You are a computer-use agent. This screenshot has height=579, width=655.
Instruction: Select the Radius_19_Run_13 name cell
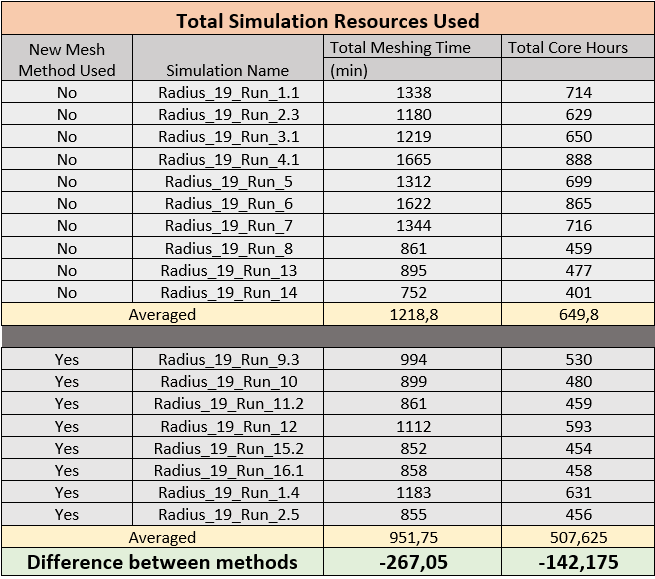tap(228, 270)
